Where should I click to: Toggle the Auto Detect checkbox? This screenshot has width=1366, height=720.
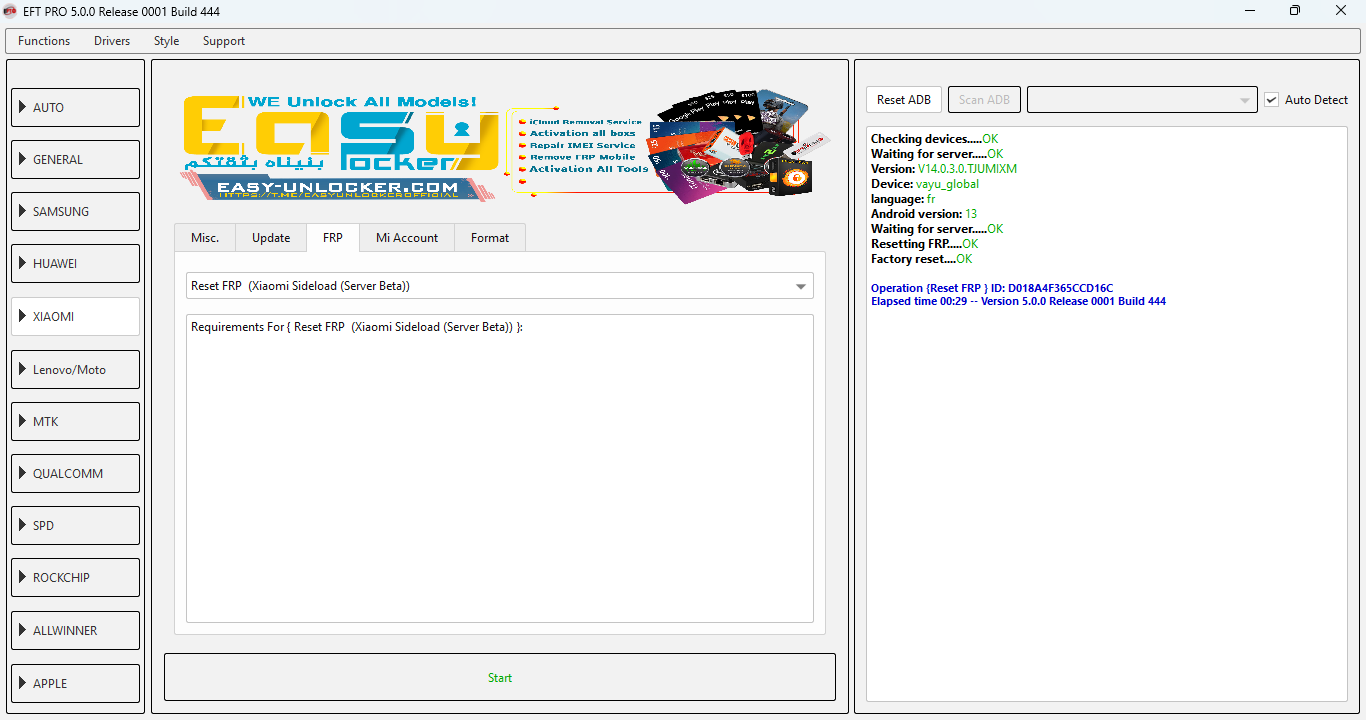pyautogui.click(x=1272, y=100)
